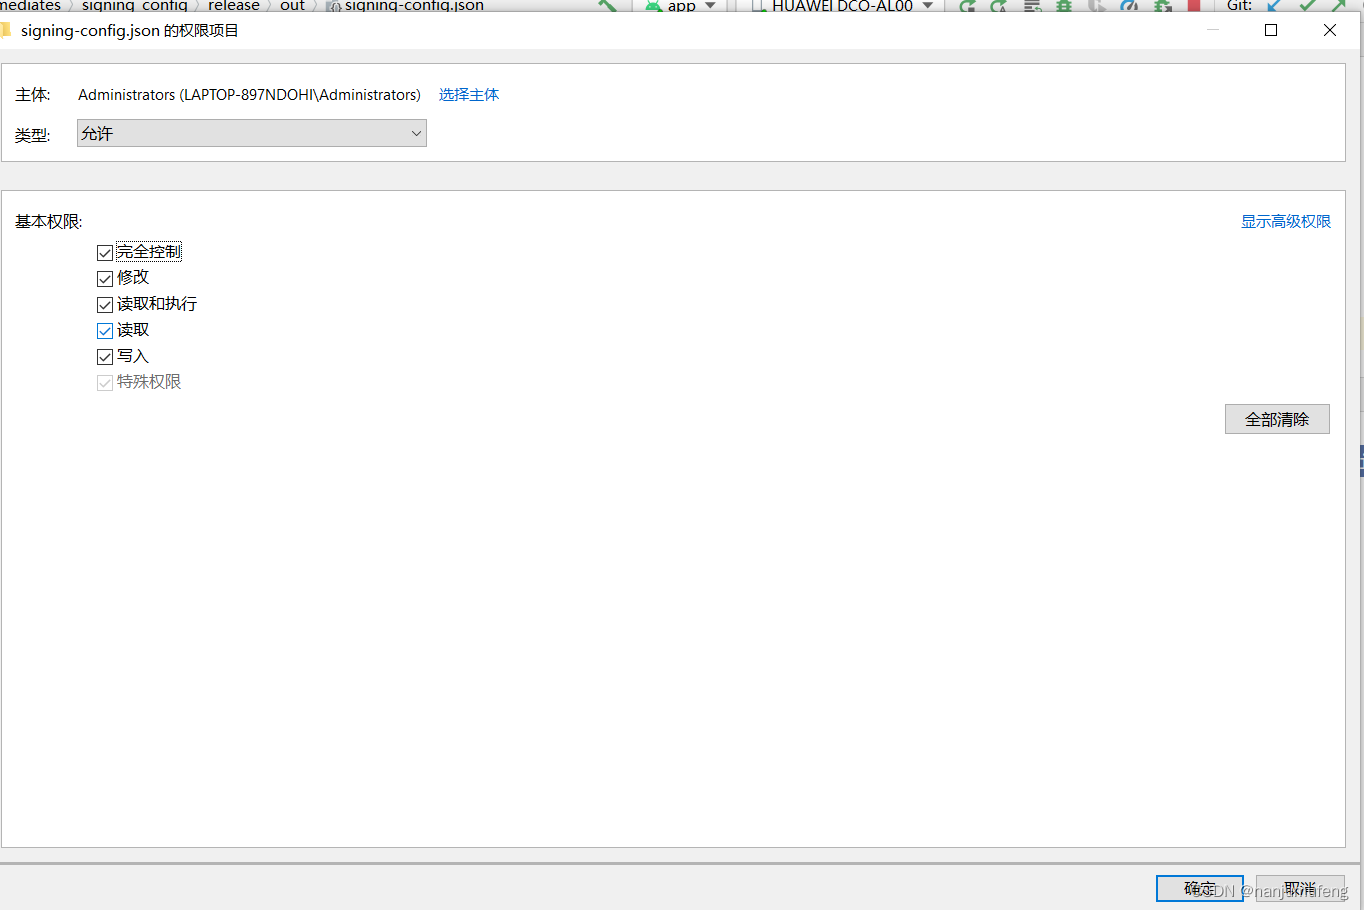1364x910 pixels.
Task: Click the release breadcrumb in Android Studio
Action: (x=234, y=6)
